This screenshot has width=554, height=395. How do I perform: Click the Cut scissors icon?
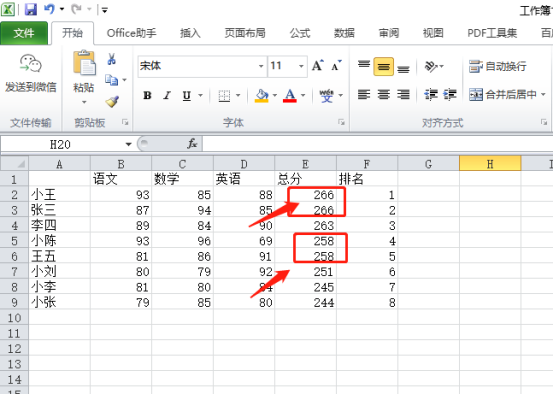(x=112, y=59)
